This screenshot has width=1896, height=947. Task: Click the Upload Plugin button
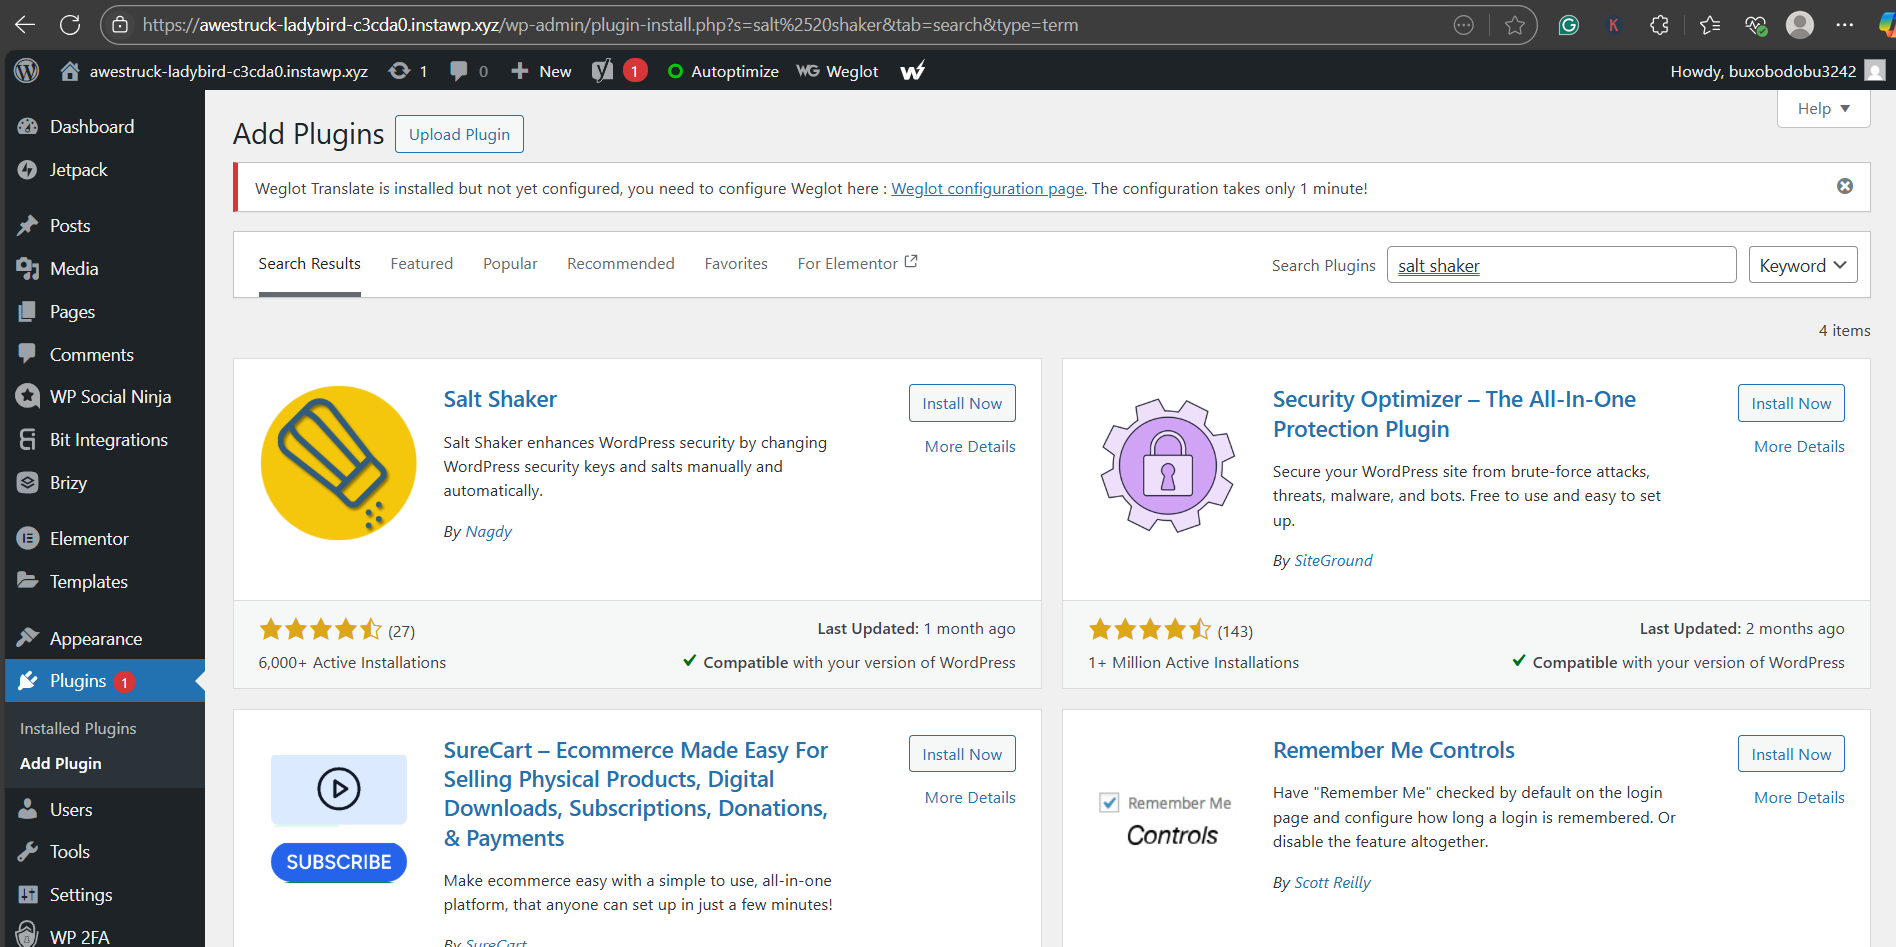(x=459, y=134)
